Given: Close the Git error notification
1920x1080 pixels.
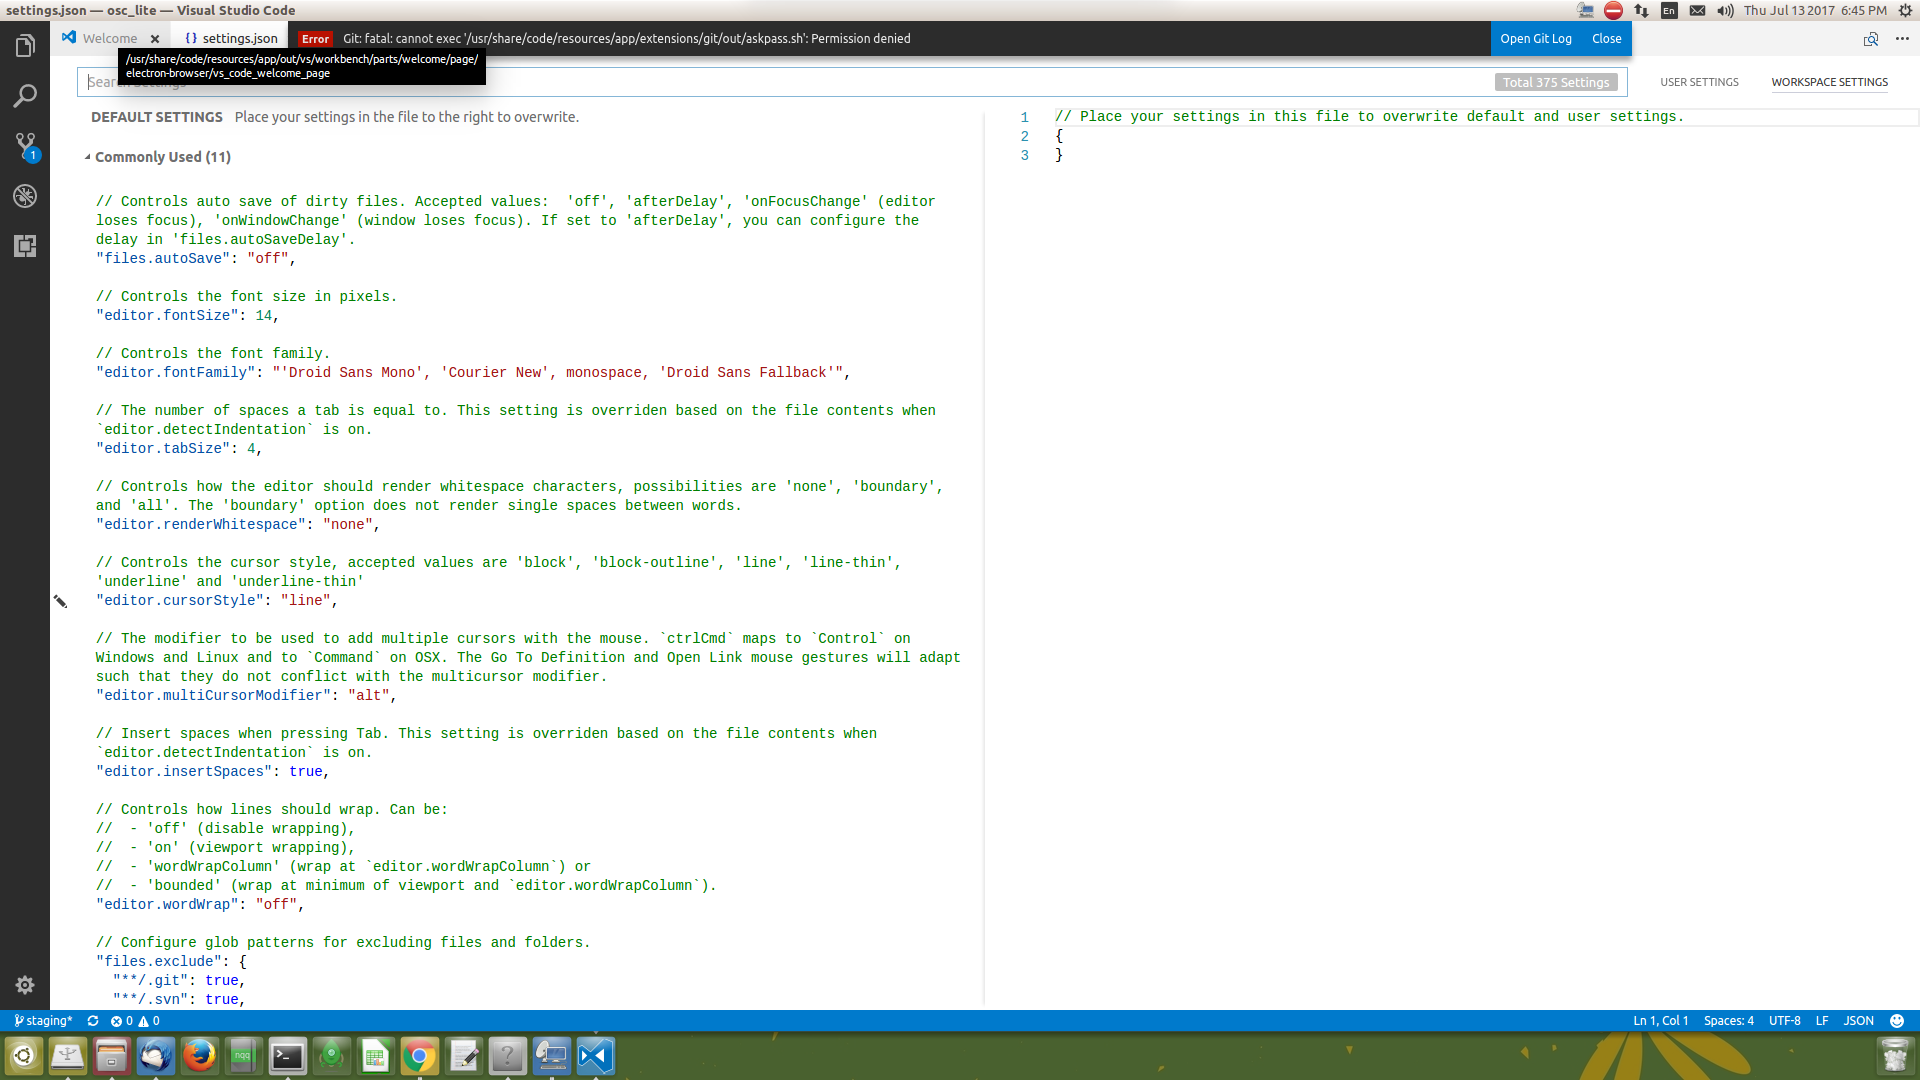Looking at the screenshot, I should point(1606,39).
